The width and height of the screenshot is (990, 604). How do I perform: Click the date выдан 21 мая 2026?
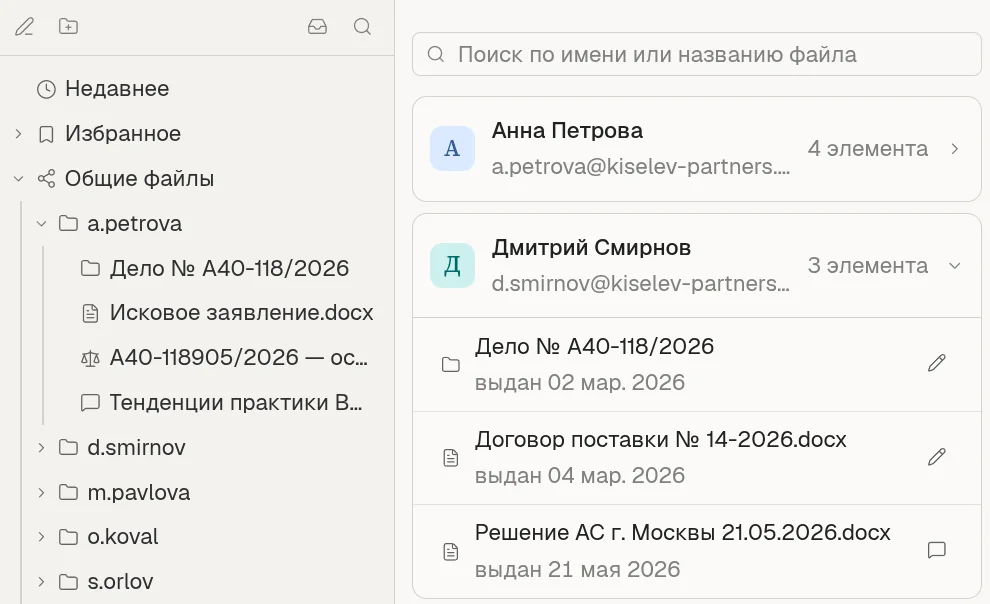(578, 569)
